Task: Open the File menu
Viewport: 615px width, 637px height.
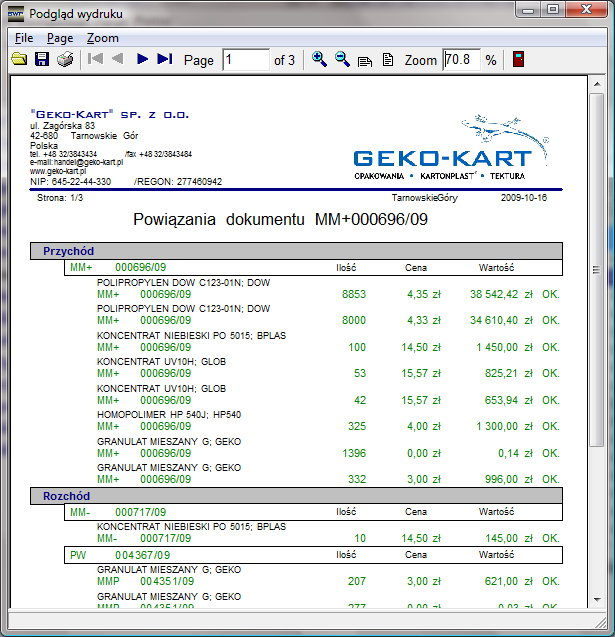Action: point(24,38)
